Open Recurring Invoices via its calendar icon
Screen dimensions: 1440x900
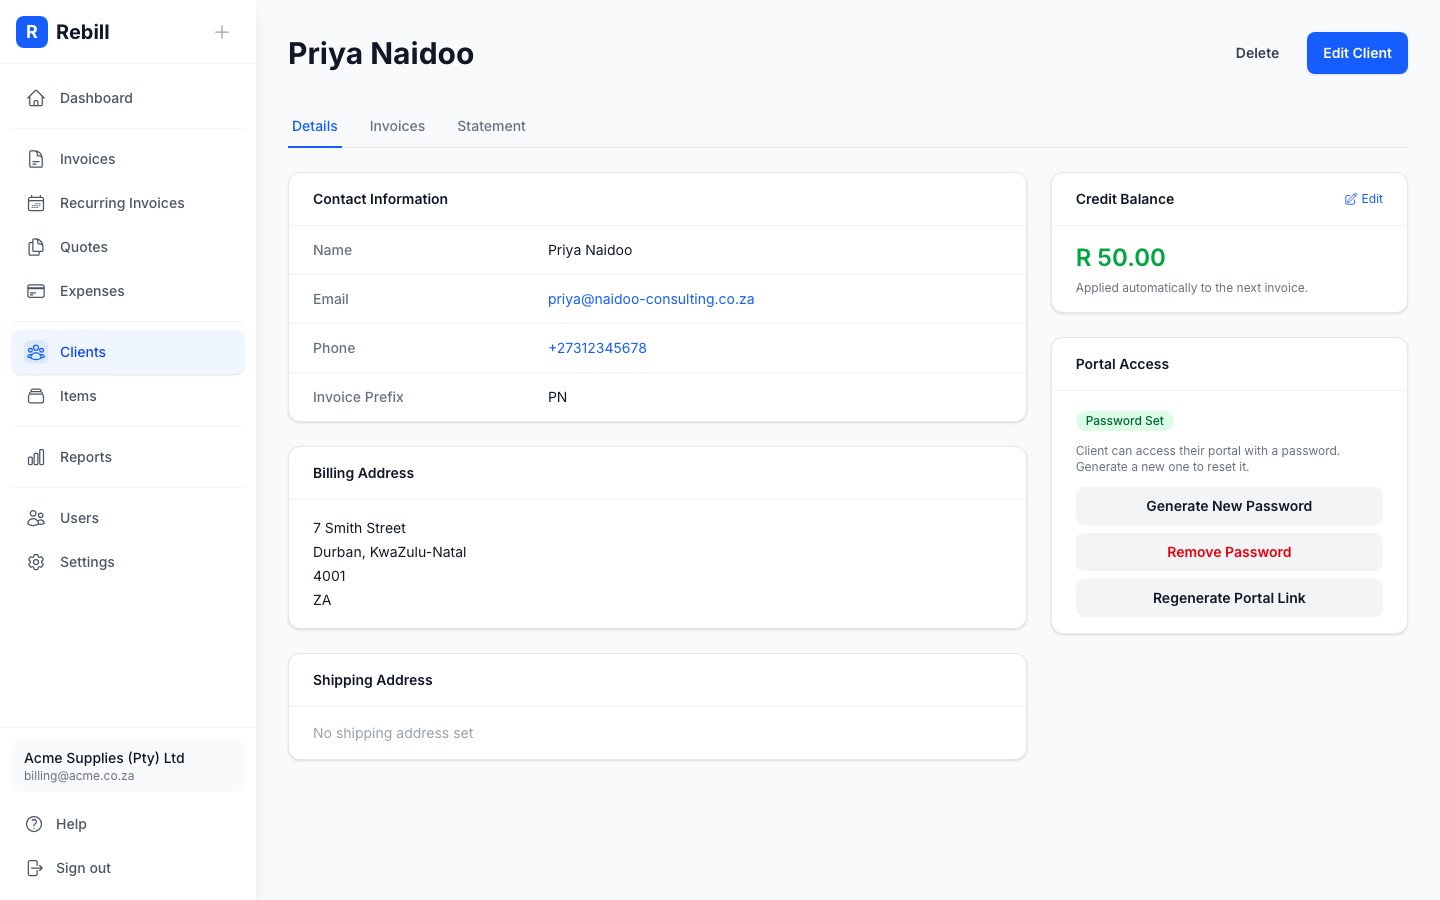(x=36, y=203)
